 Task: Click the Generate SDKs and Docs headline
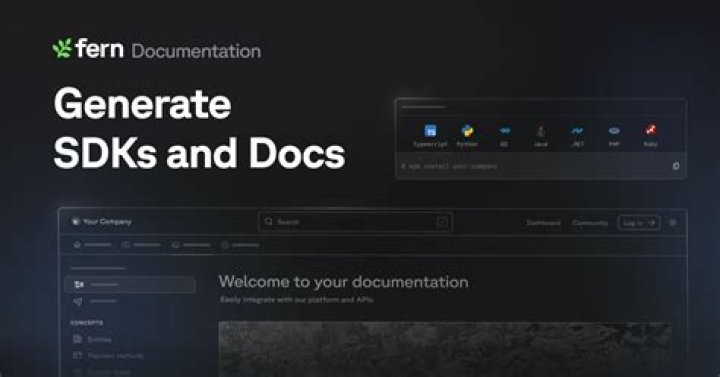tap(199, 128)
